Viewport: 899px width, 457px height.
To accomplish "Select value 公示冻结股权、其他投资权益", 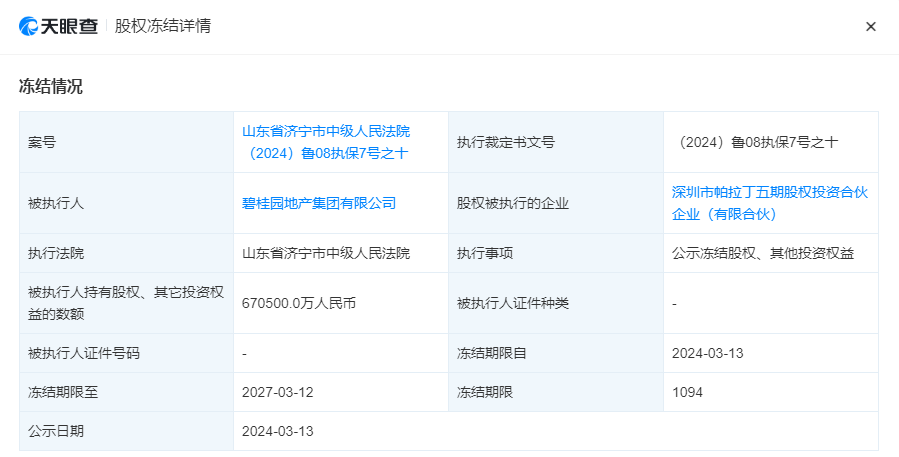I will (763, 253).
